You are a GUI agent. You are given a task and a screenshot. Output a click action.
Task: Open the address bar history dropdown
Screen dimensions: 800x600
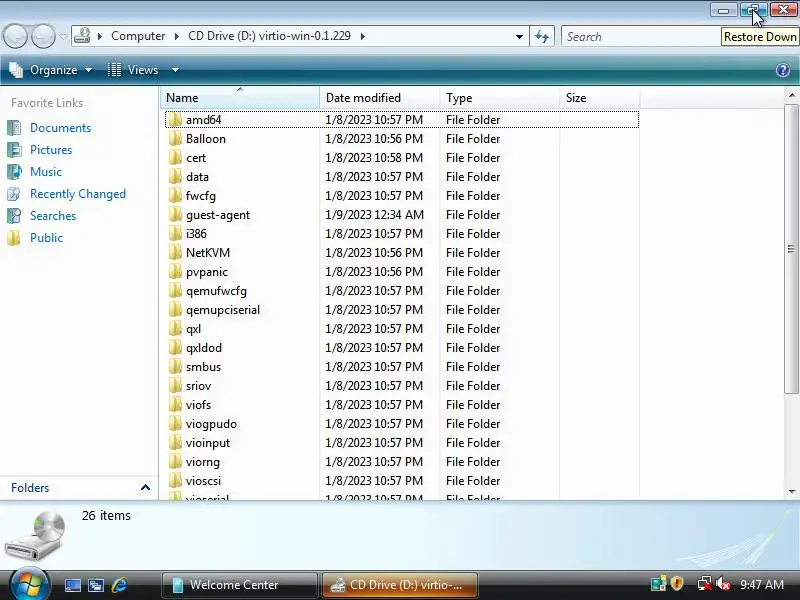pos(519,37)
